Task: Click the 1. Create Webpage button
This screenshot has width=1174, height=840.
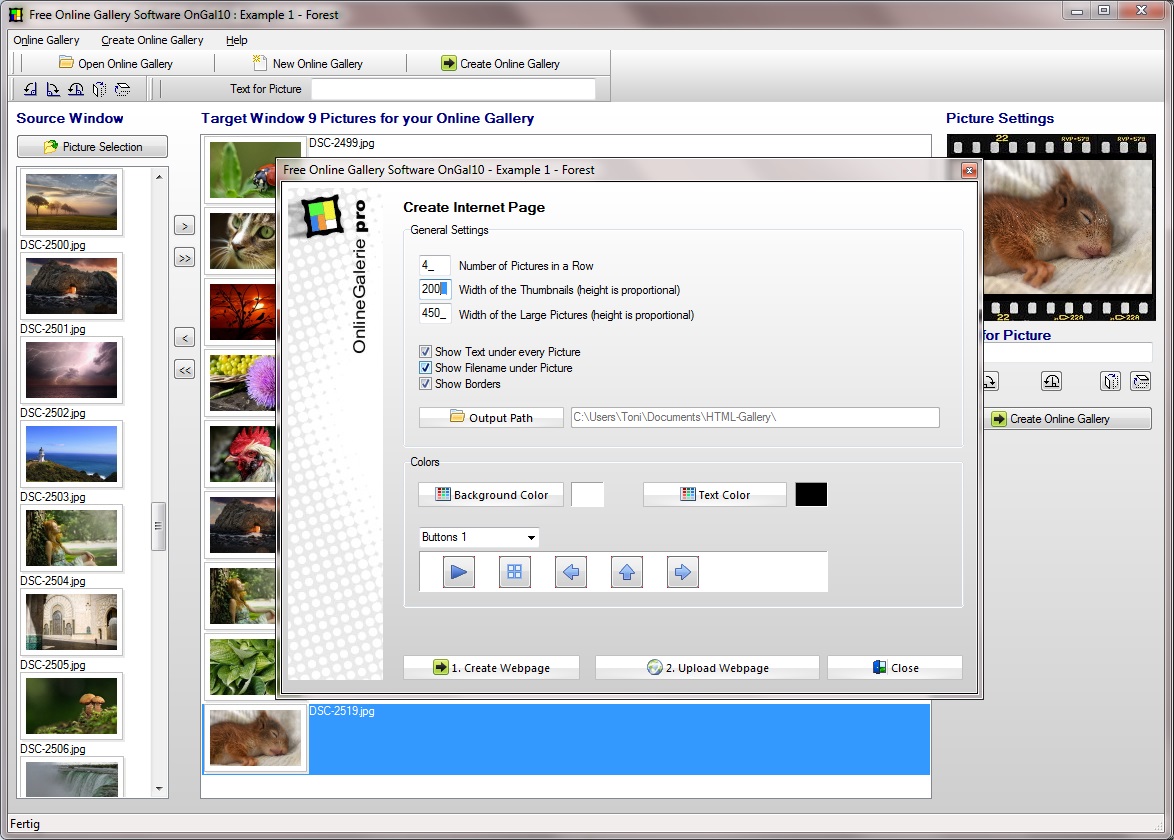Action: click(x=491, y=668)
